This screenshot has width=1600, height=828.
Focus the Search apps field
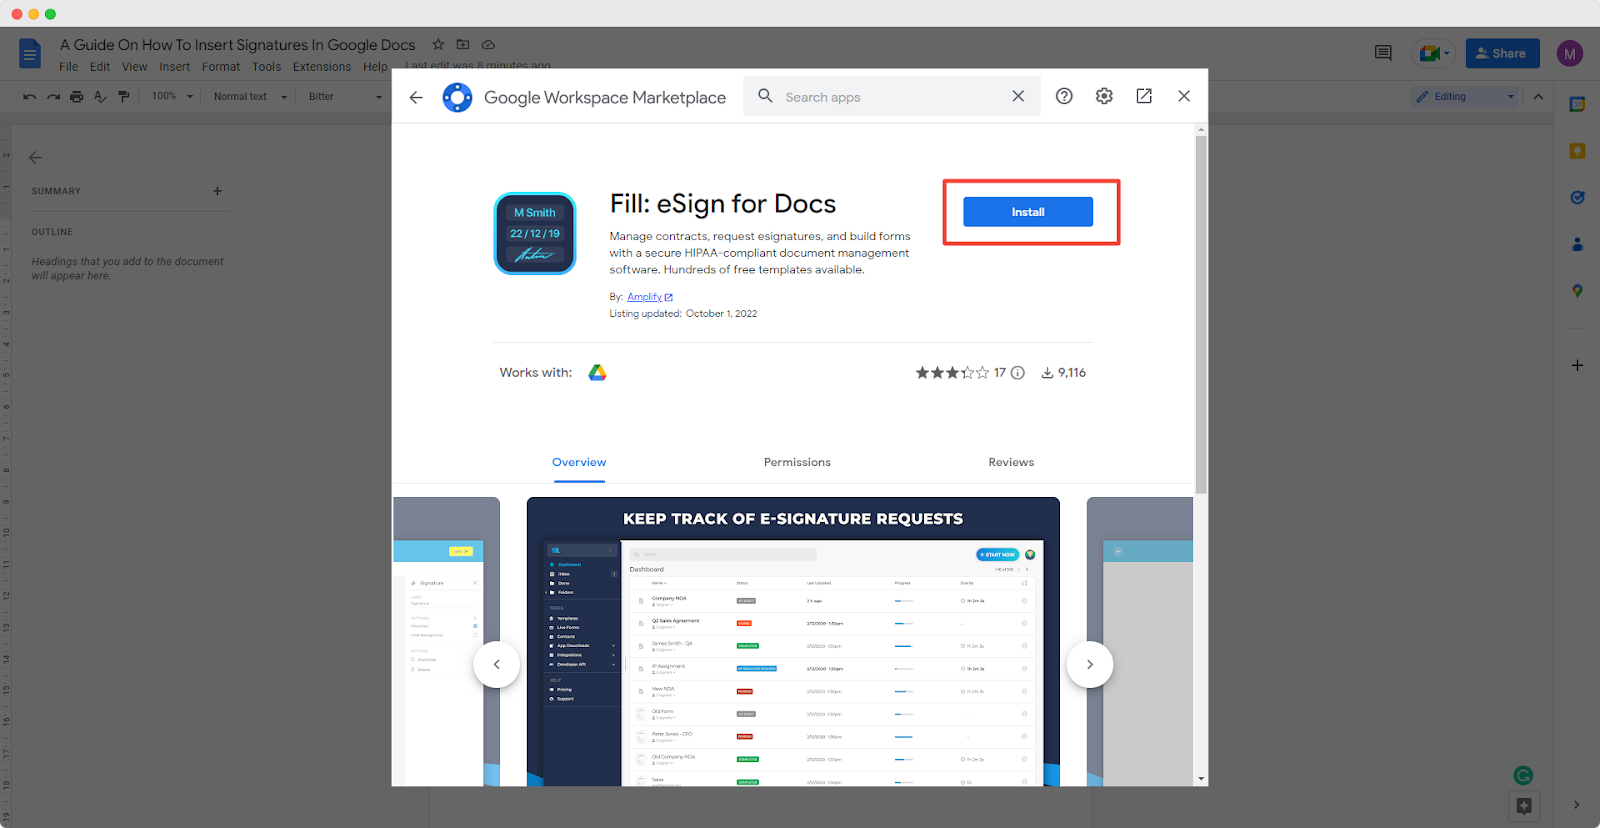pos(890,97)
